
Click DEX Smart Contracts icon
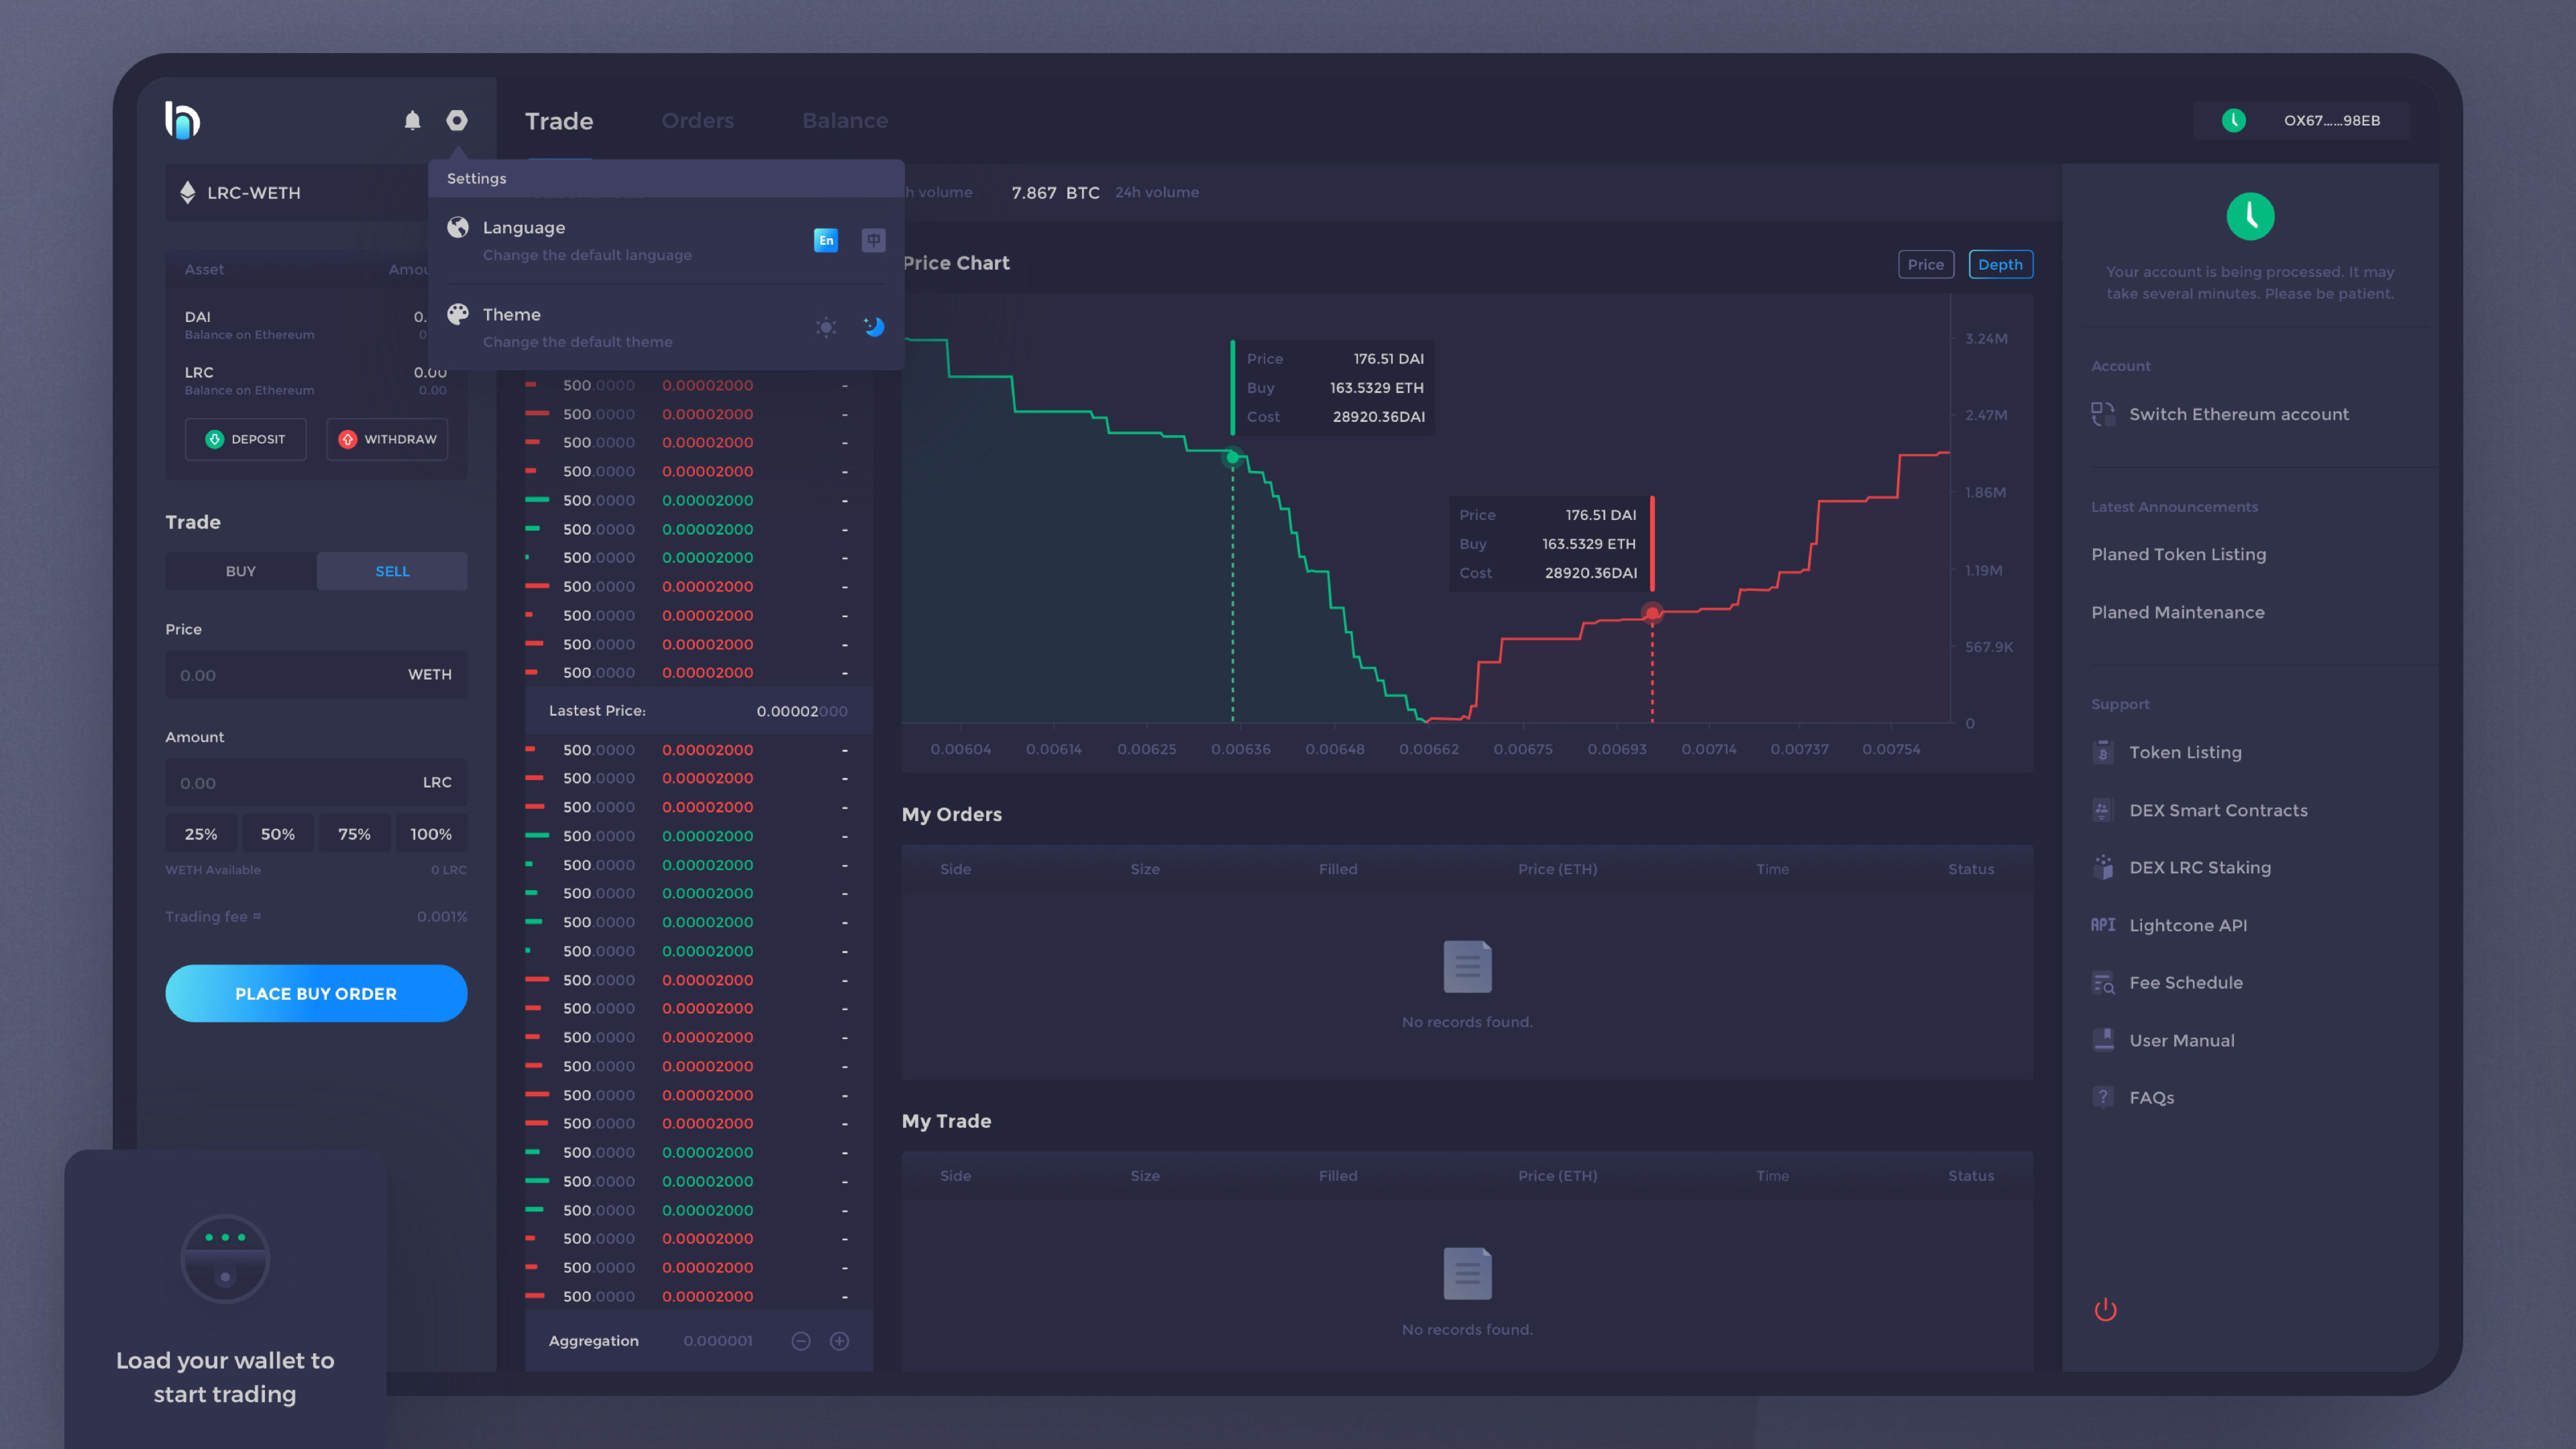coord(2103,810)
